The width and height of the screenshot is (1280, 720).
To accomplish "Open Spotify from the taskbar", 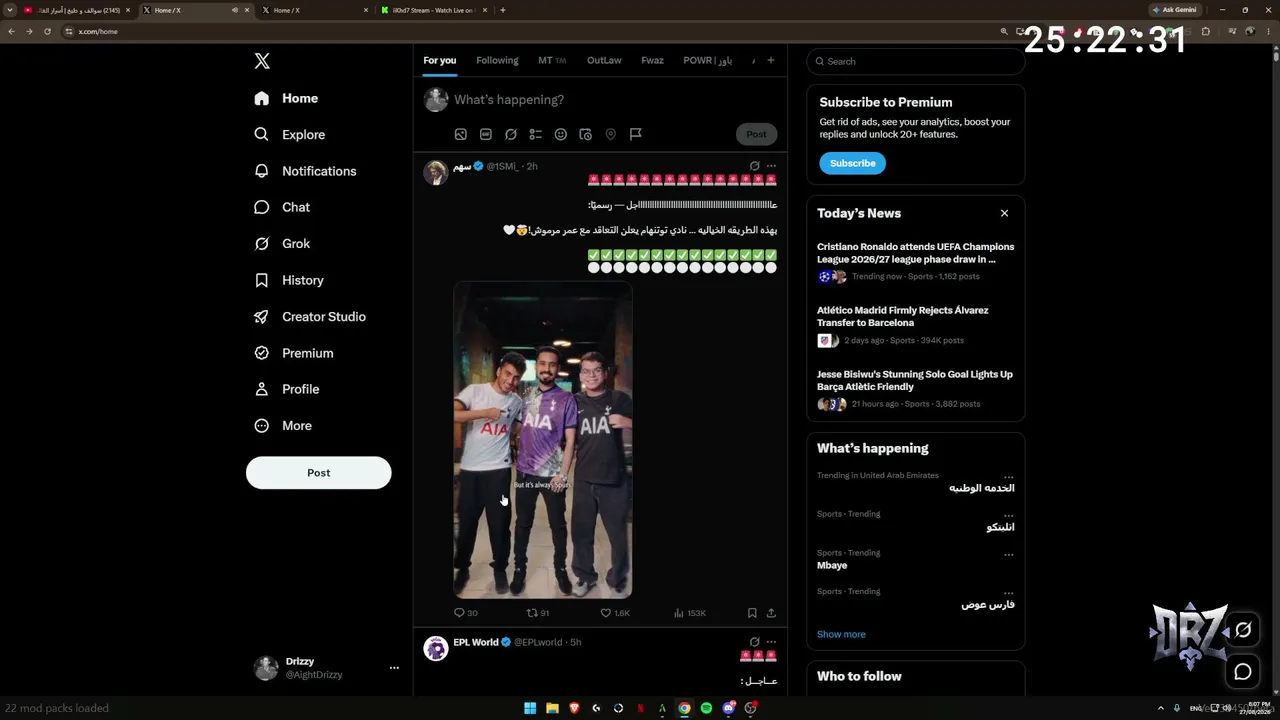I will point(706,708).
